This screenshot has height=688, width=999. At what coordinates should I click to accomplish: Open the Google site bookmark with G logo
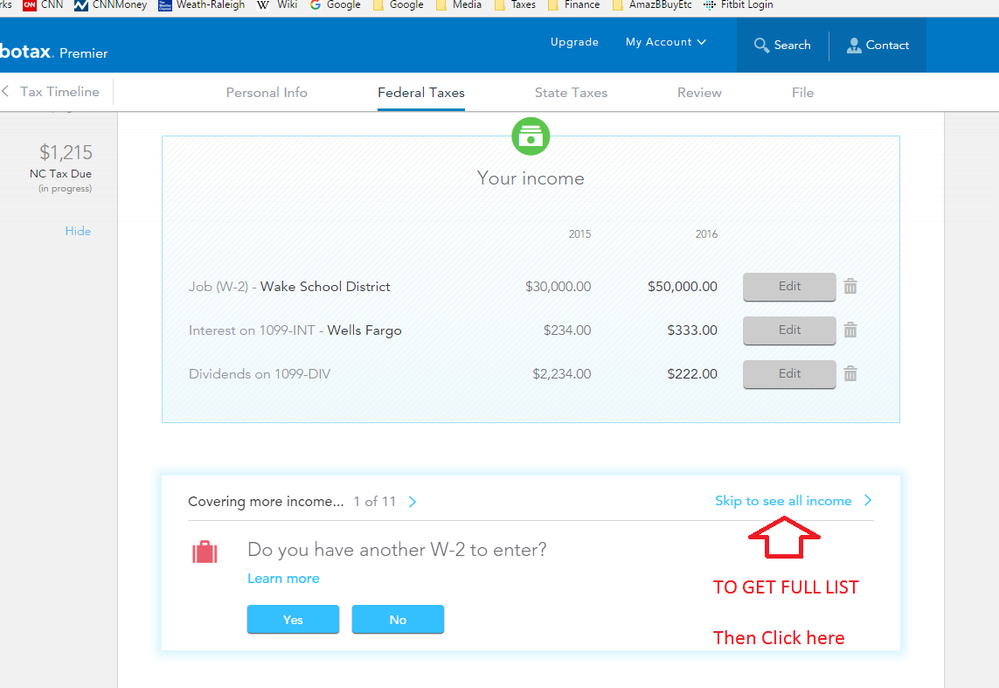click(x=335, y=5)
